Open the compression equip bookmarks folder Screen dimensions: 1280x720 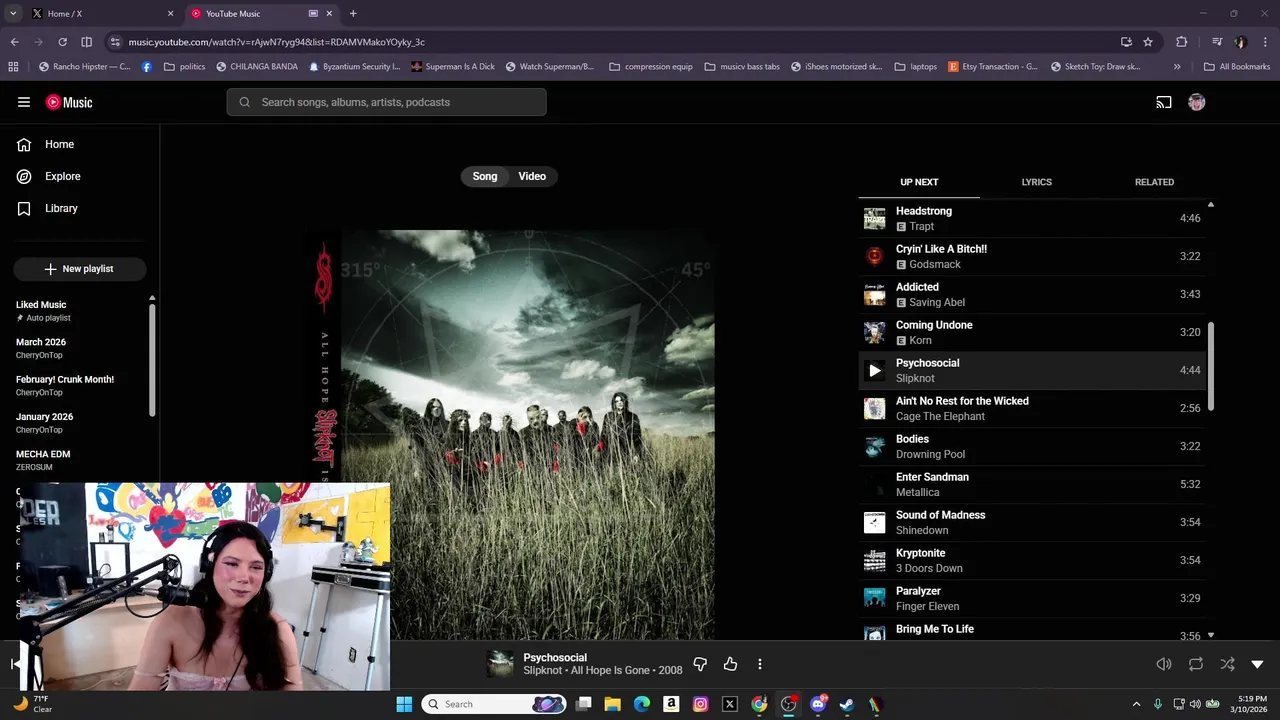coord(650,67)
